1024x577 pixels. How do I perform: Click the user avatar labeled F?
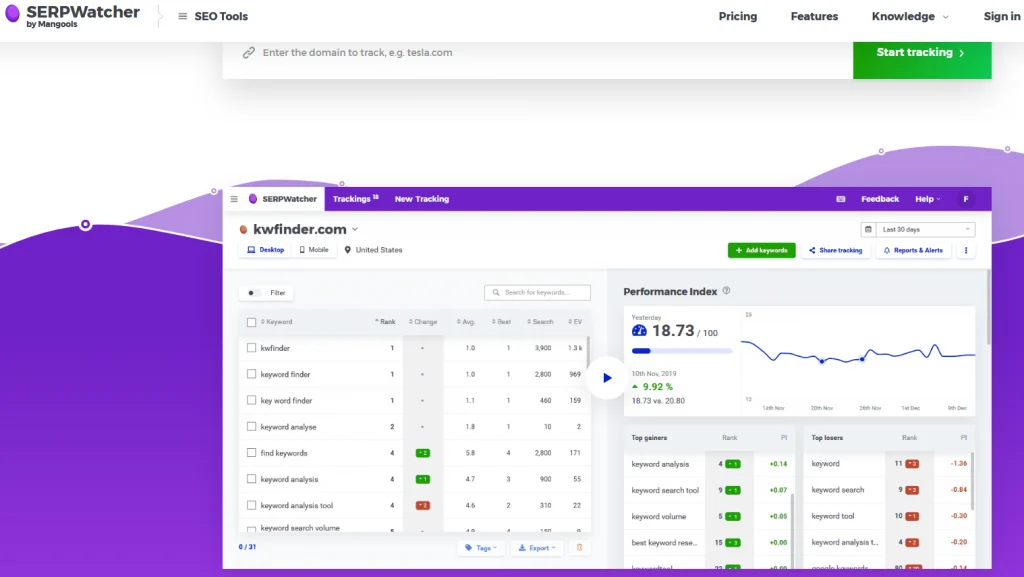point(965,199)
